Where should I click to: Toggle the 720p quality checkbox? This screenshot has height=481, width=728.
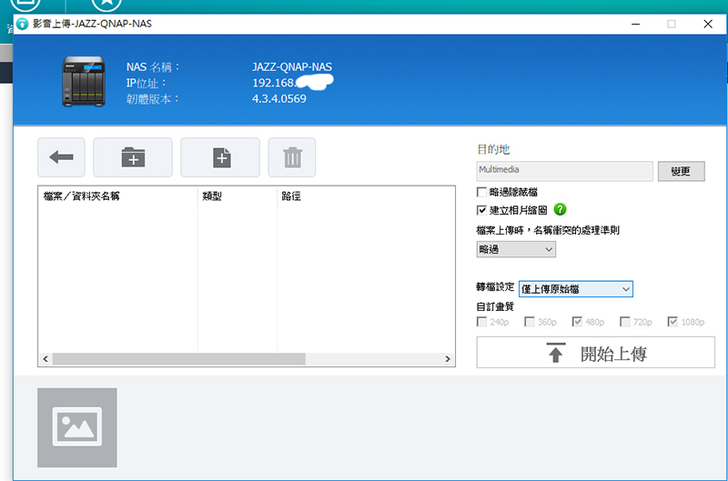(625, 322)
